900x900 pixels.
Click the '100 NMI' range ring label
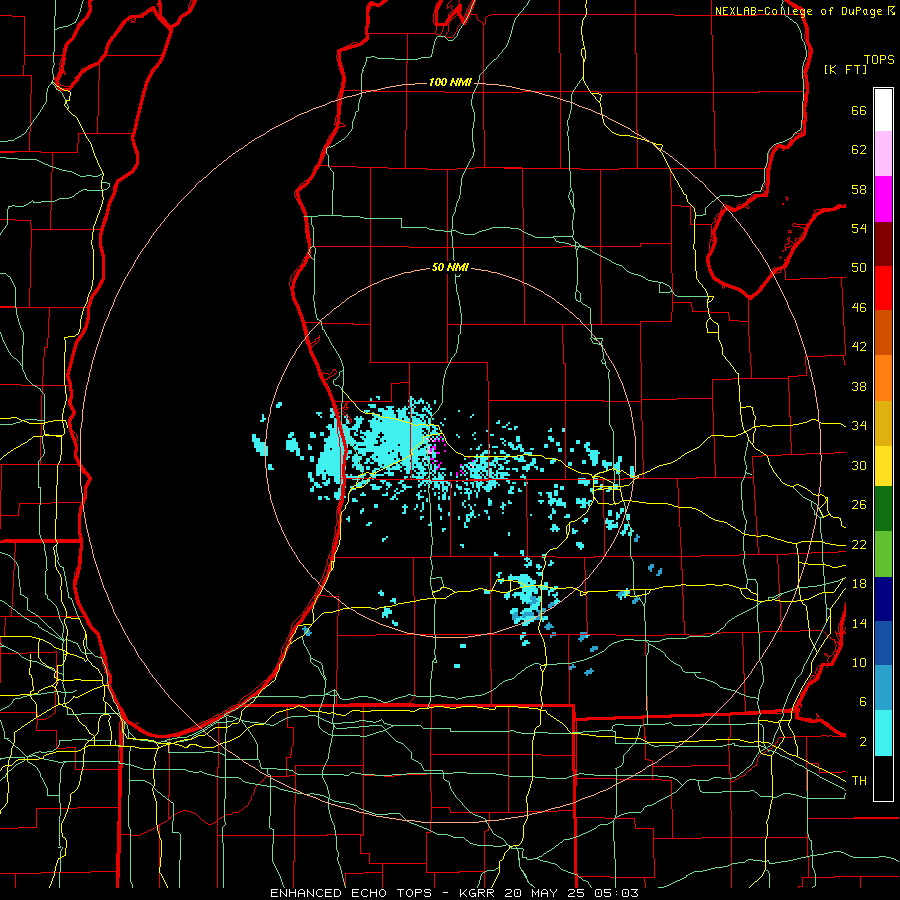click(450, 83)
